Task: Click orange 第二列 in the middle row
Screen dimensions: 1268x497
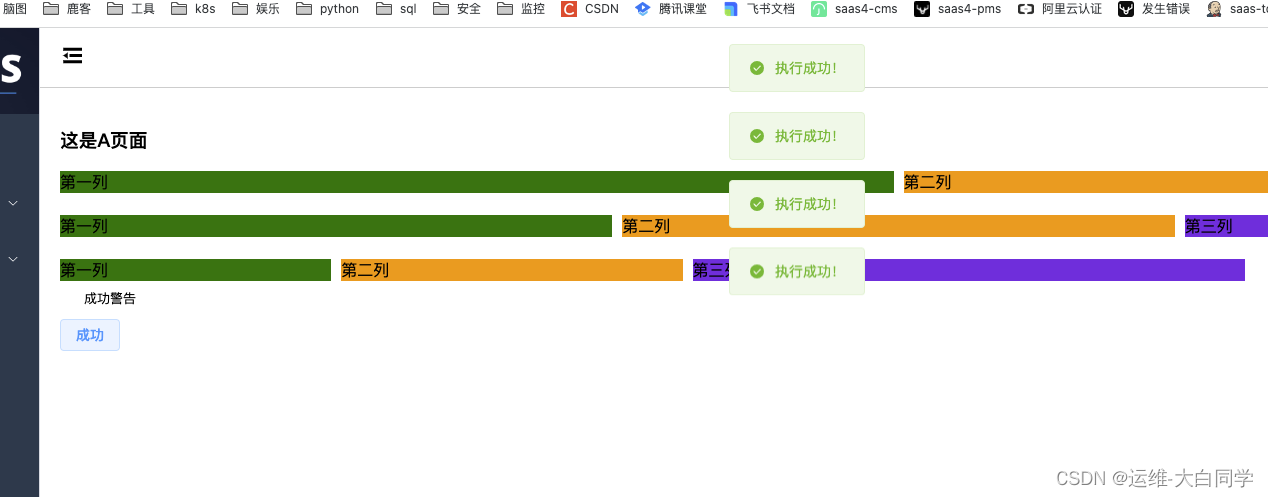Action: pos(898,226)
